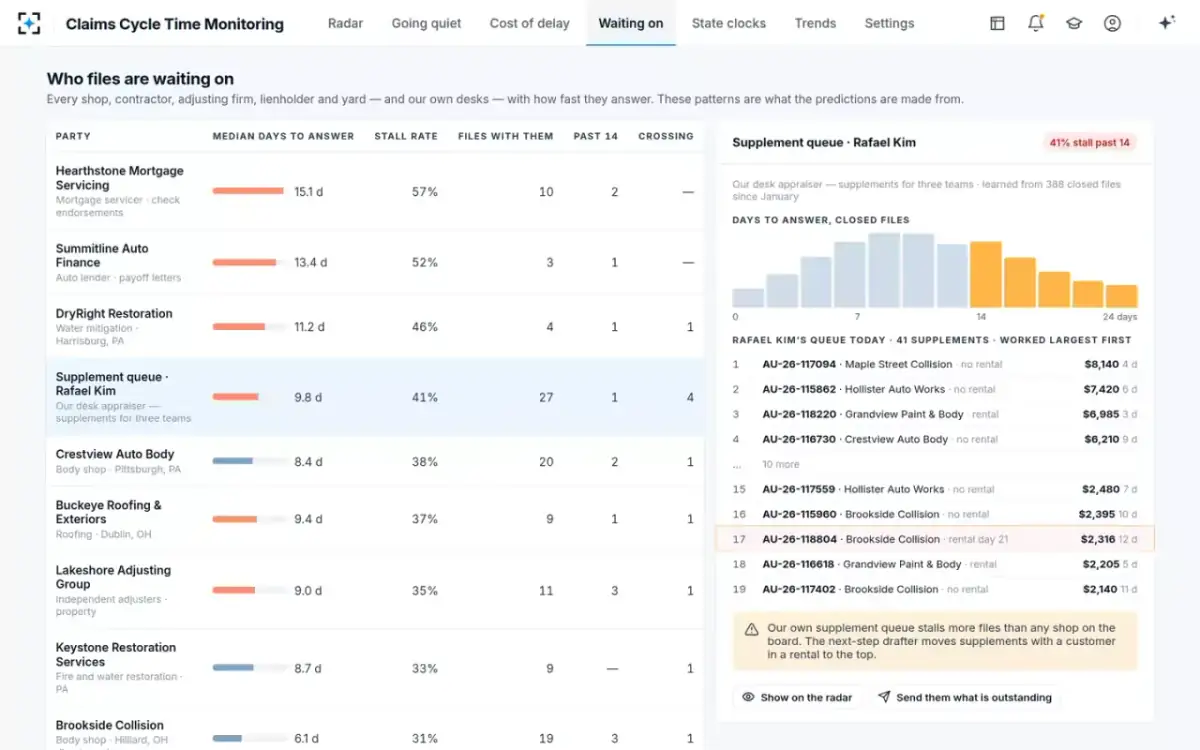This screenshot has width=1200, height=750.
Task: Click the paper plane send icon
Action: coord(884,697)
